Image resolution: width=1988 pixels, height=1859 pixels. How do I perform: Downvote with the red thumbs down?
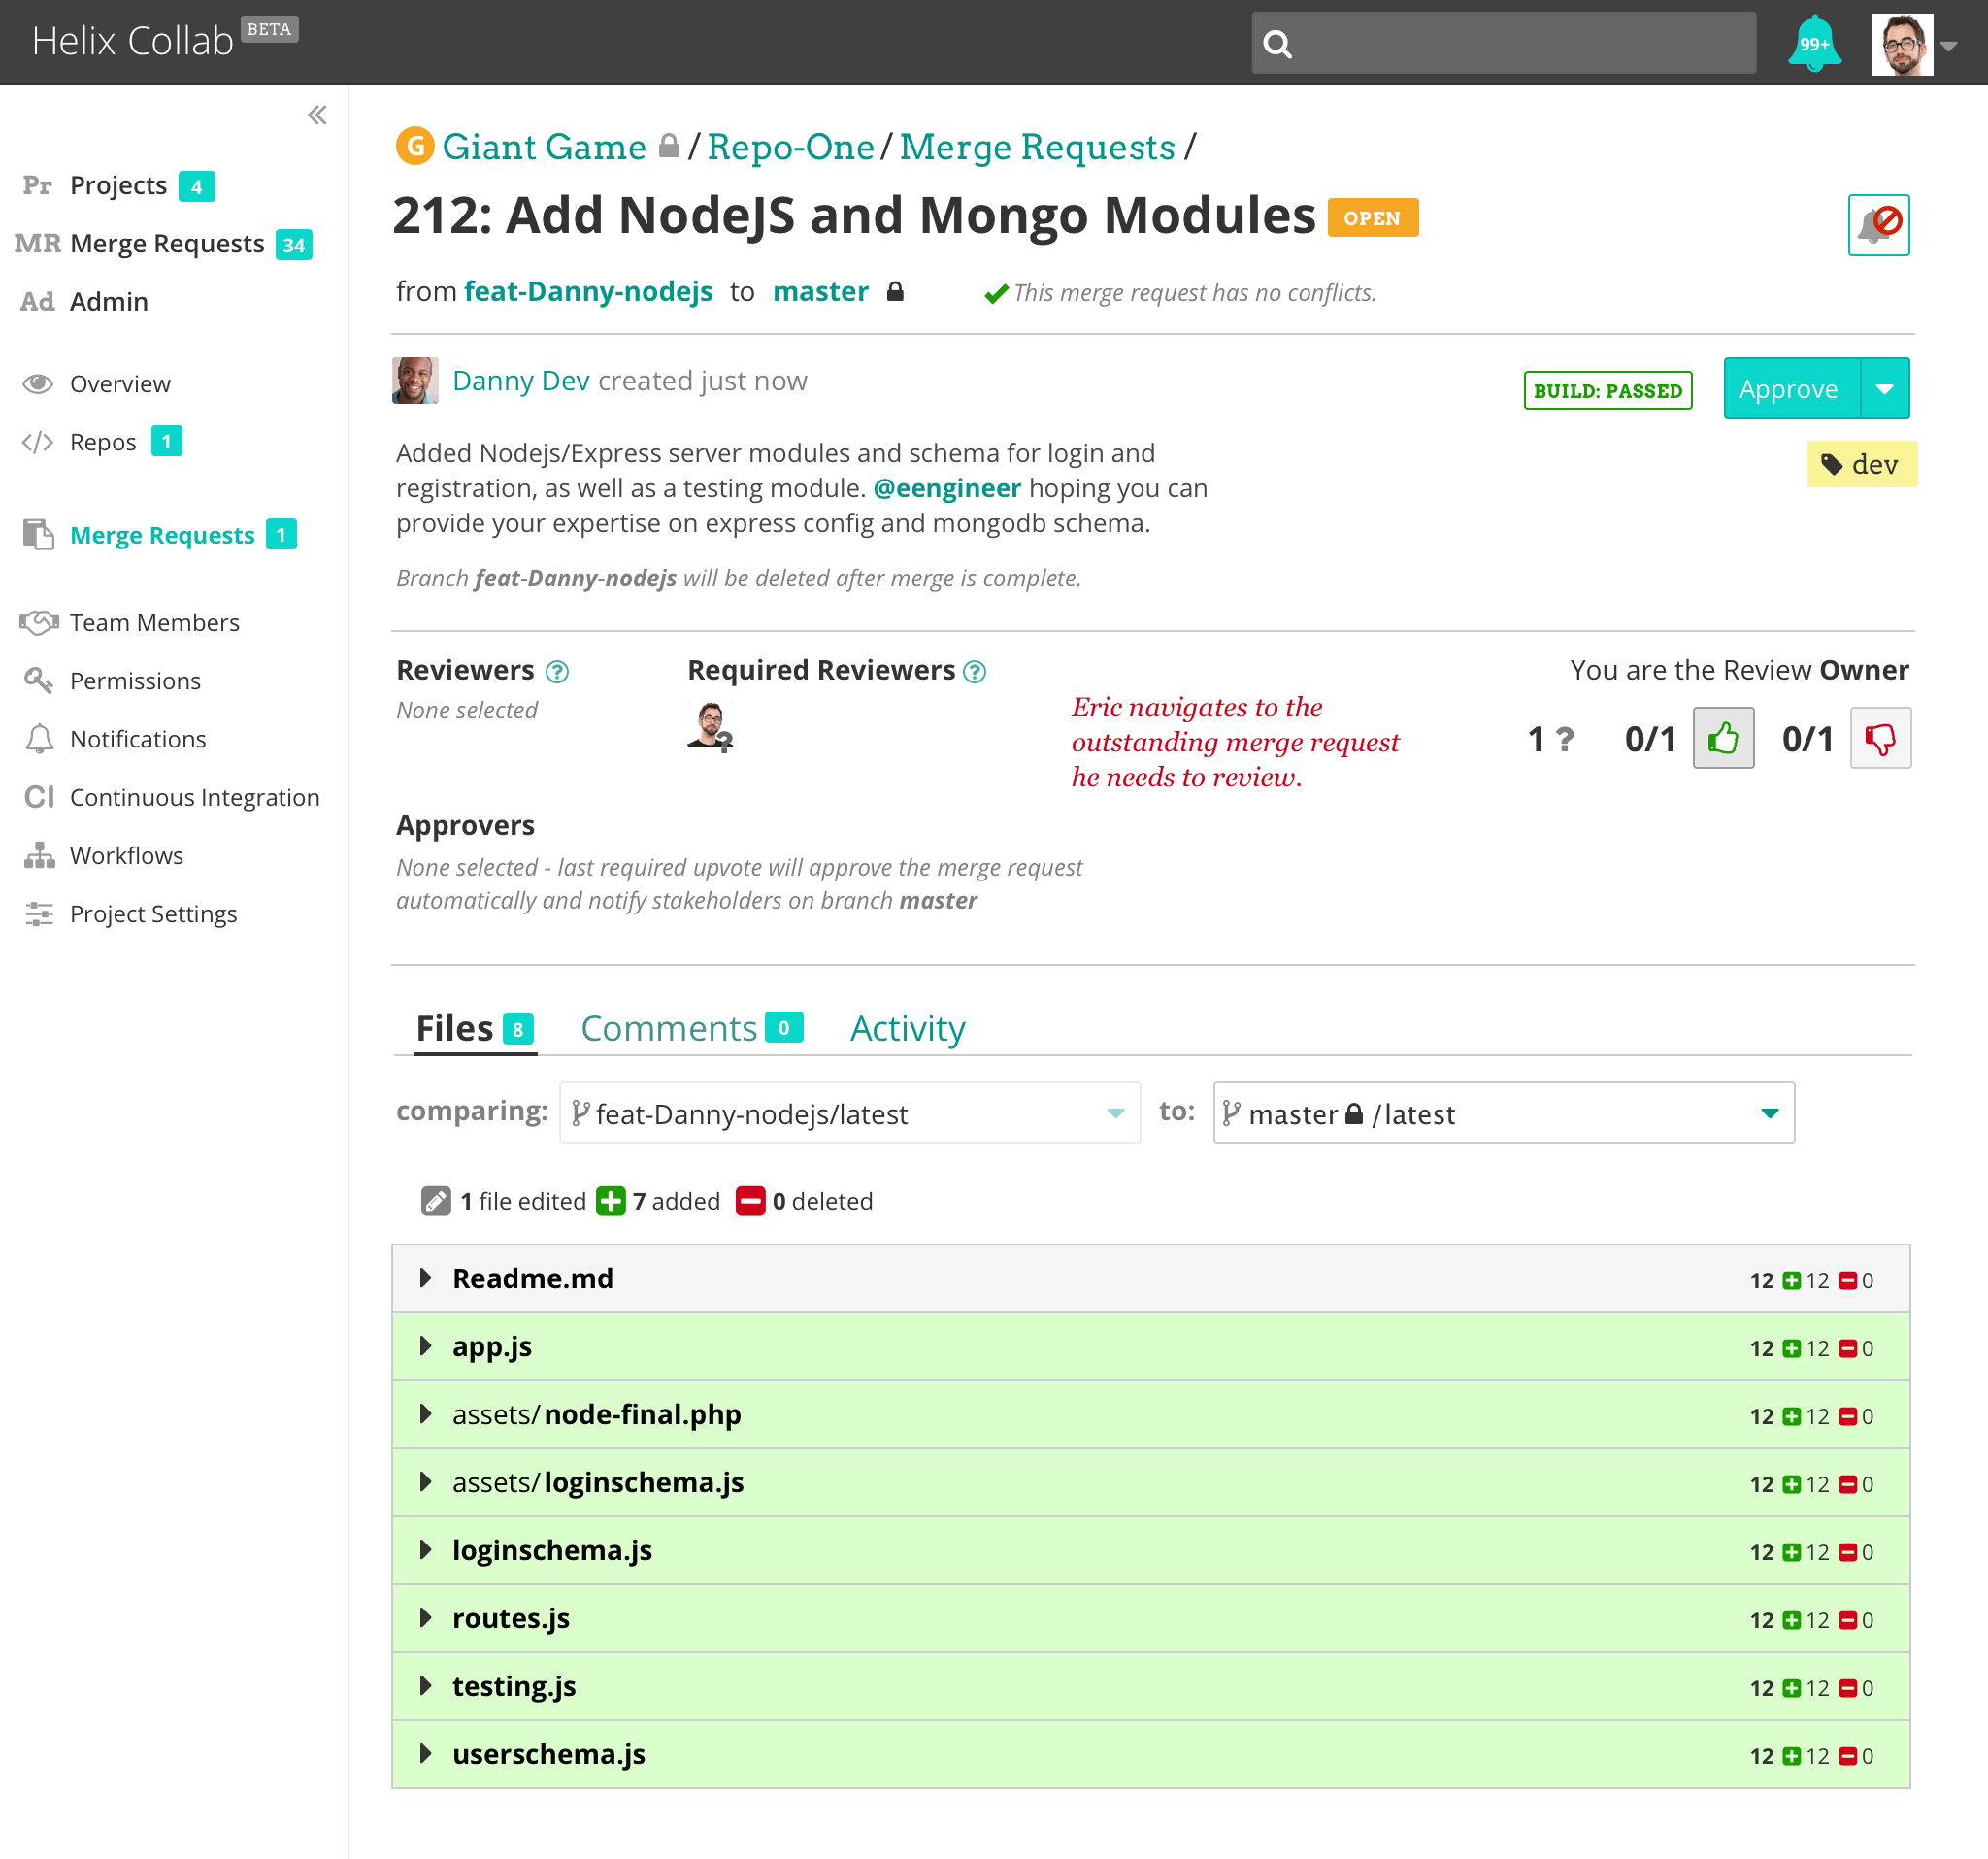[1879, 738]
